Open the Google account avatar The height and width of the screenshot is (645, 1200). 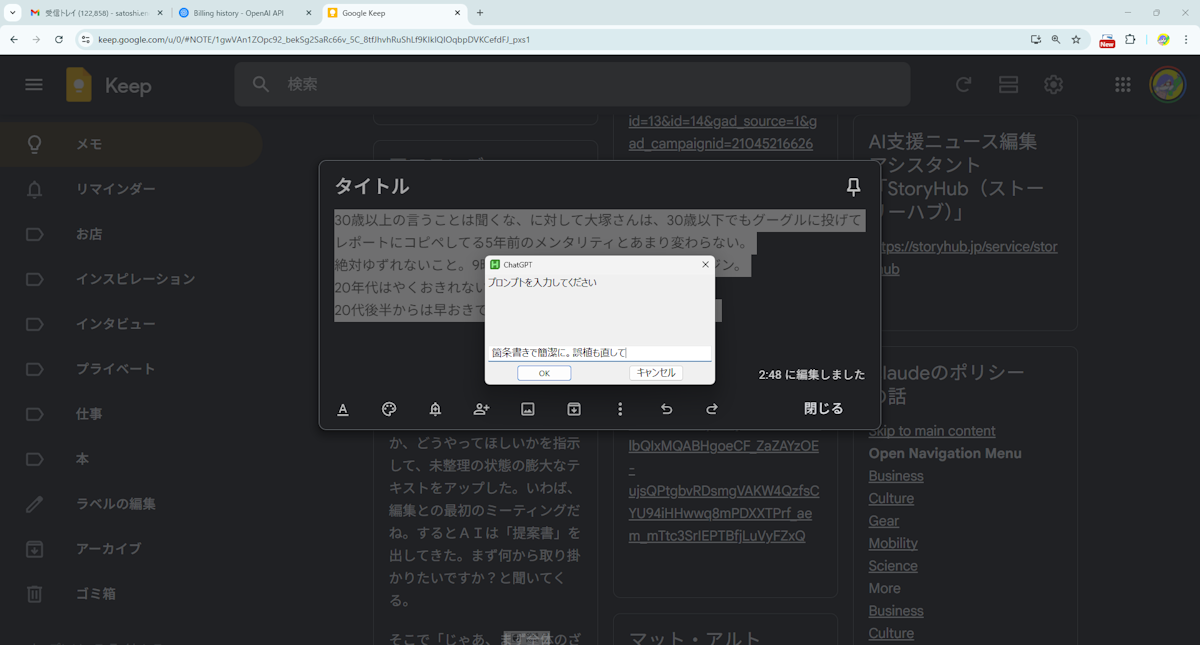click(x=1167, y=85)
